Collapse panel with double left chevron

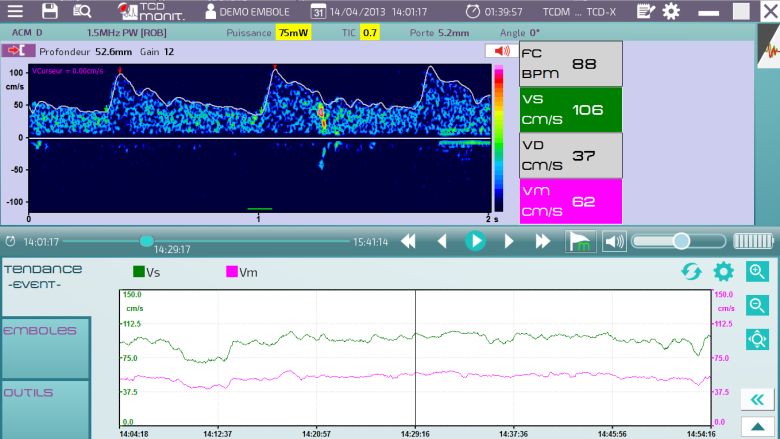pos(757,400)
